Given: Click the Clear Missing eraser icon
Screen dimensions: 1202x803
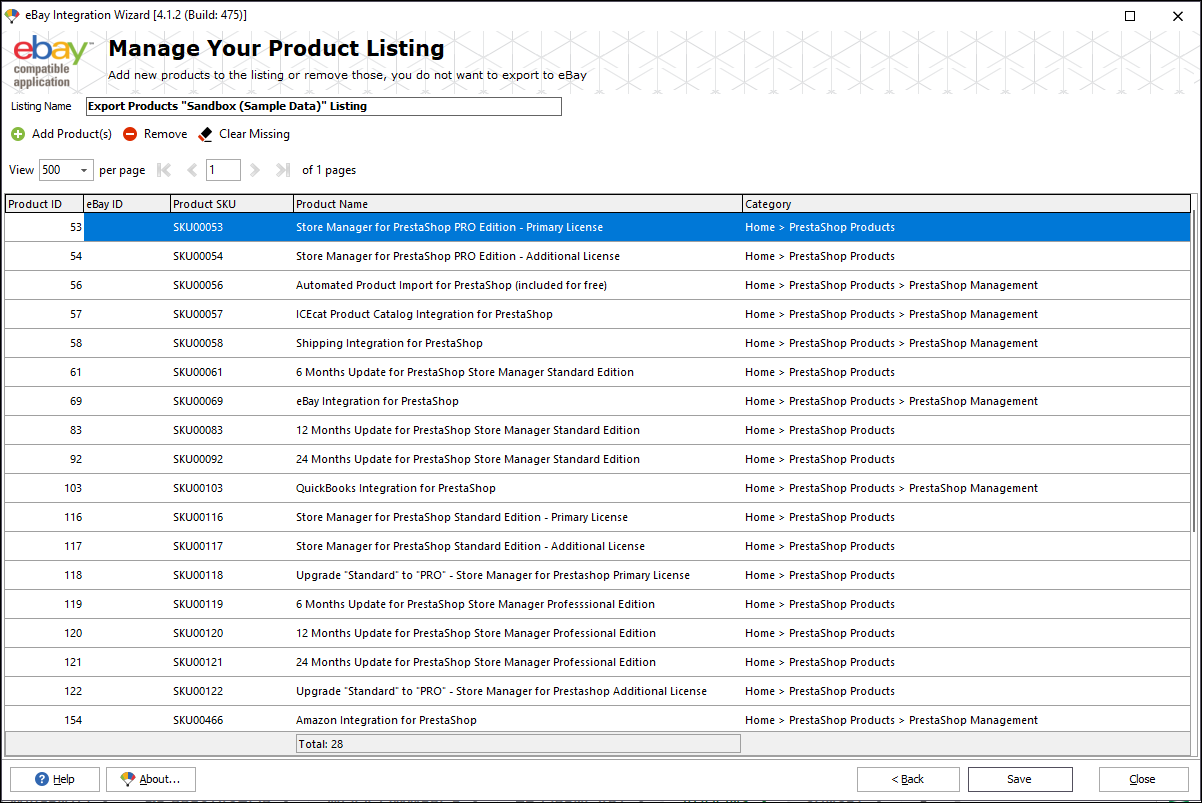Looking at the screenshot, I should (x=205, y=134).
